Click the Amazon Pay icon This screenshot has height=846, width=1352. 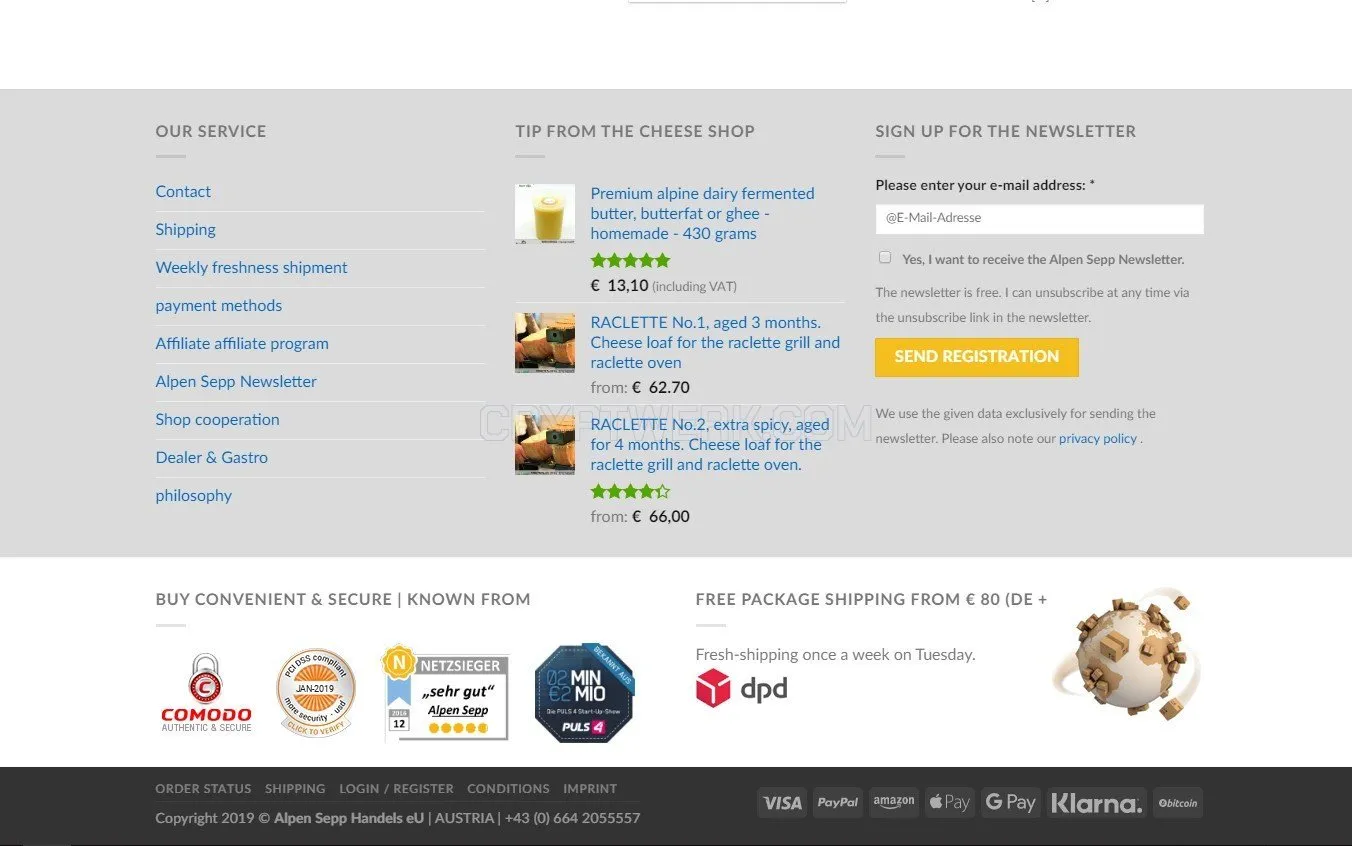(x=893, y=802)
